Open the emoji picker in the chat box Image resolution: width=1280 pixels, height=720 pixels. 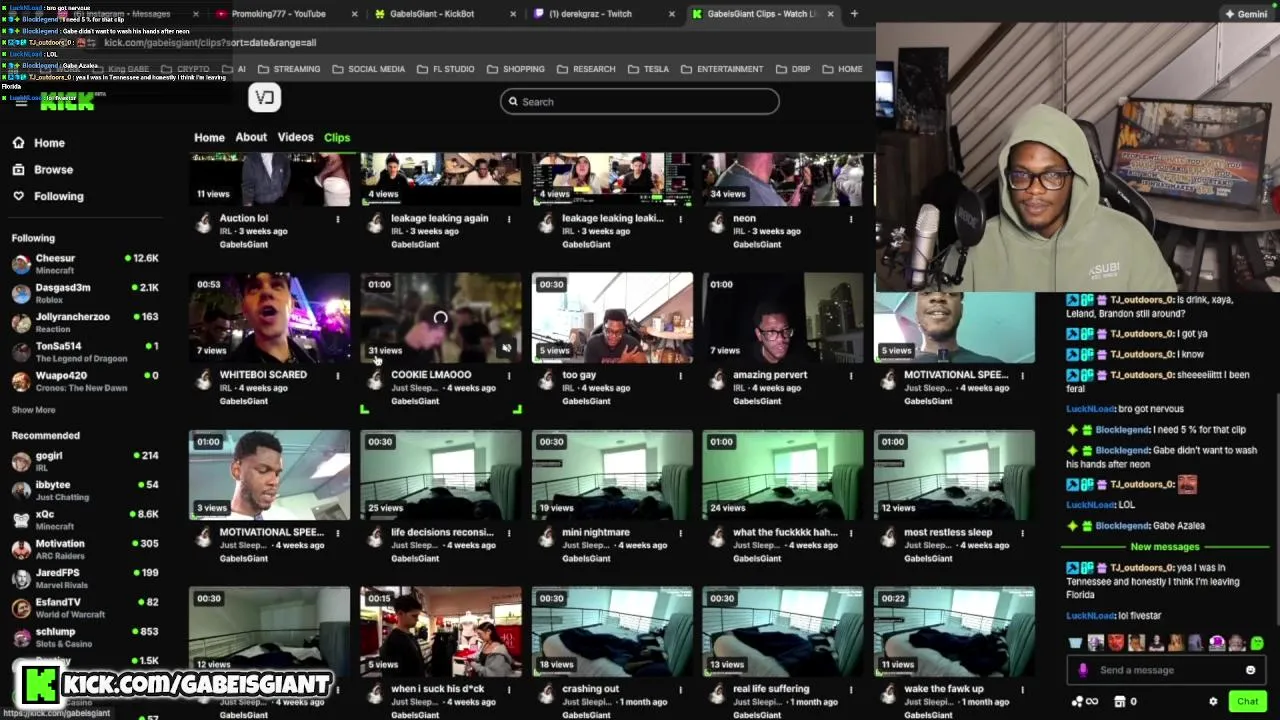pyautogui.click(x=1250, y=670)
